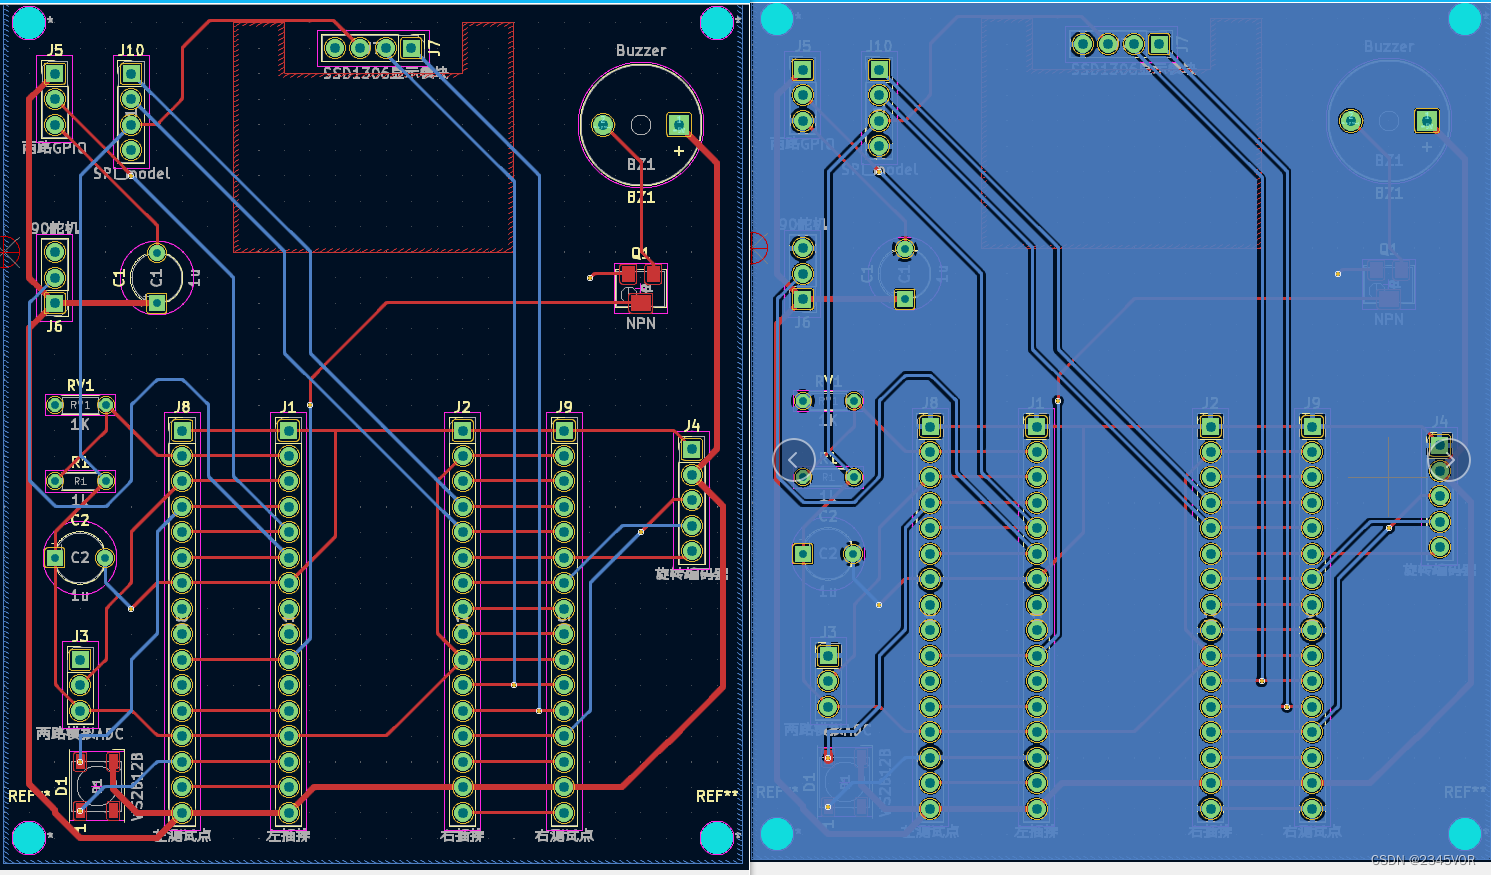Image resolution: width=1491 pixels, height=875 pixels.
Task: Select the 左测试点 label below J8 in left view
Action: [x=182, y=835]
